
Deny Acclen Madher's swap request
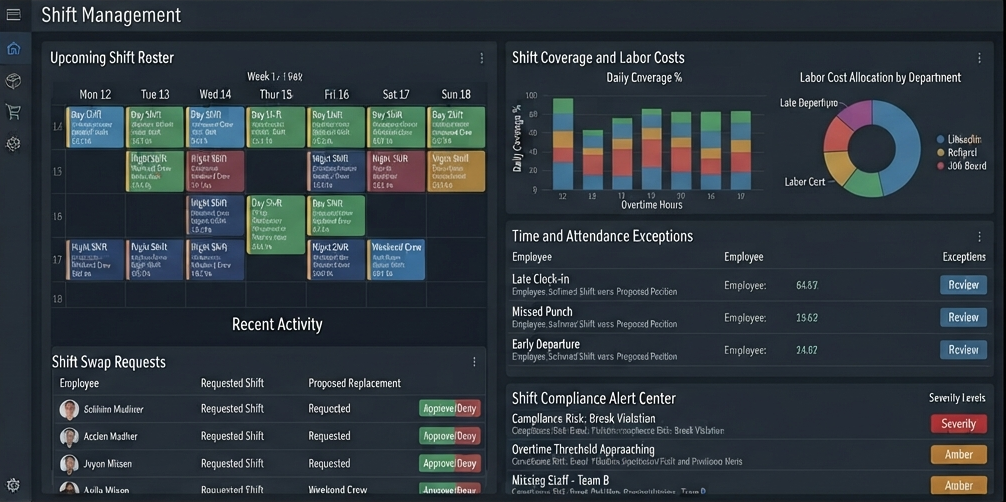pyautogui.click(x=468, y=436)
